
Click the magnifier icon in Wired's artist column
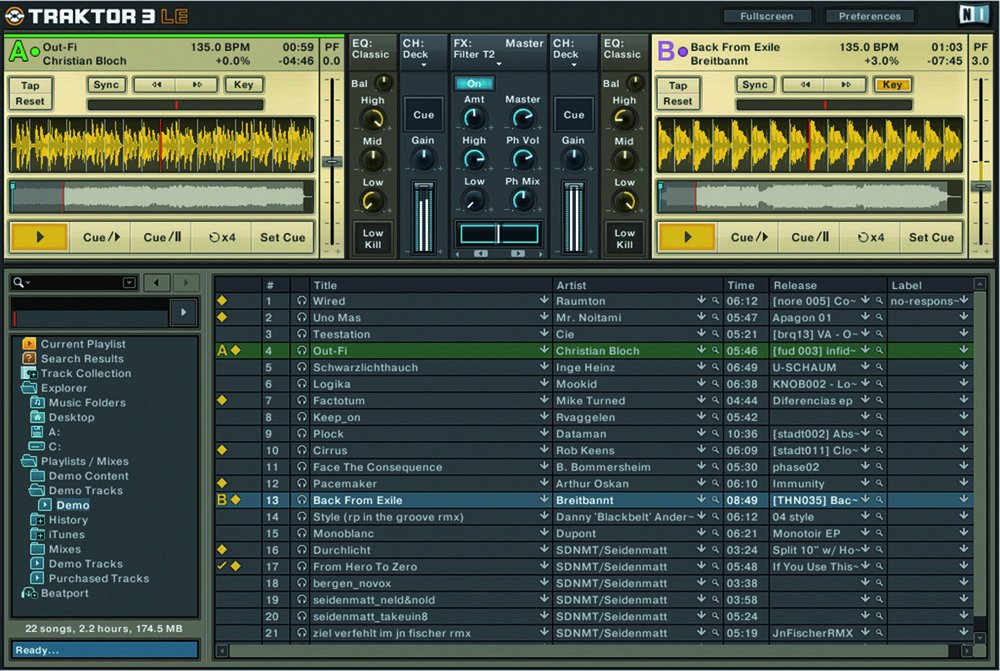716,301
